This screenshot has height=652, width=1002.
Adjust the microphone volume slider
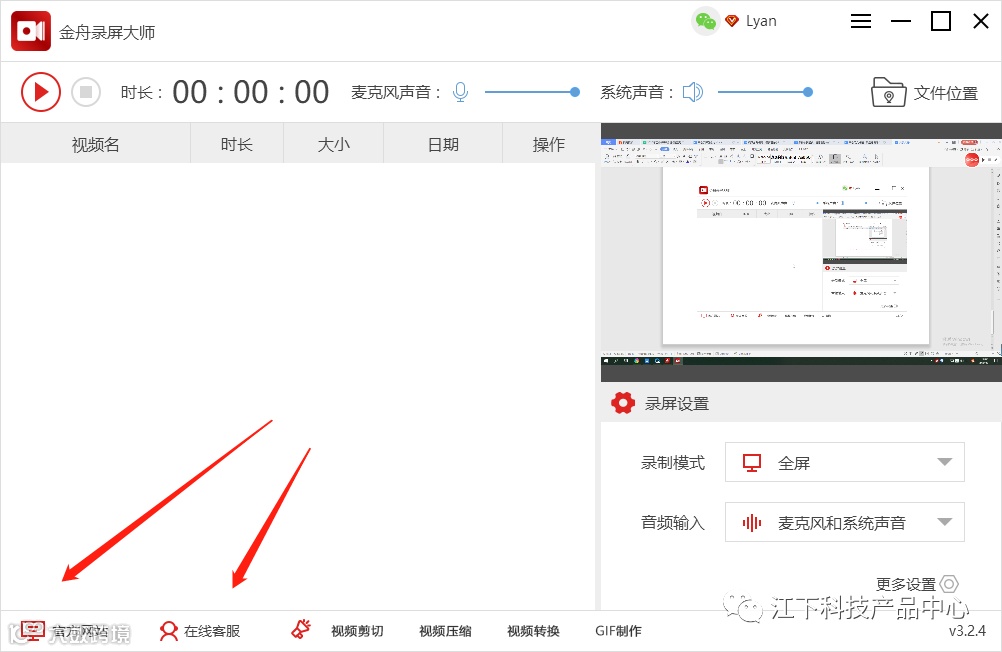tap(532, 92)
